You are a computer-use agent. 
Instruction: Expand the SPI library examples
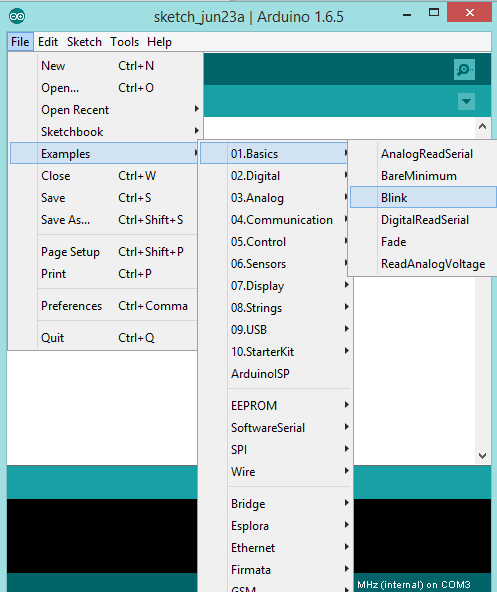(275, 449)
